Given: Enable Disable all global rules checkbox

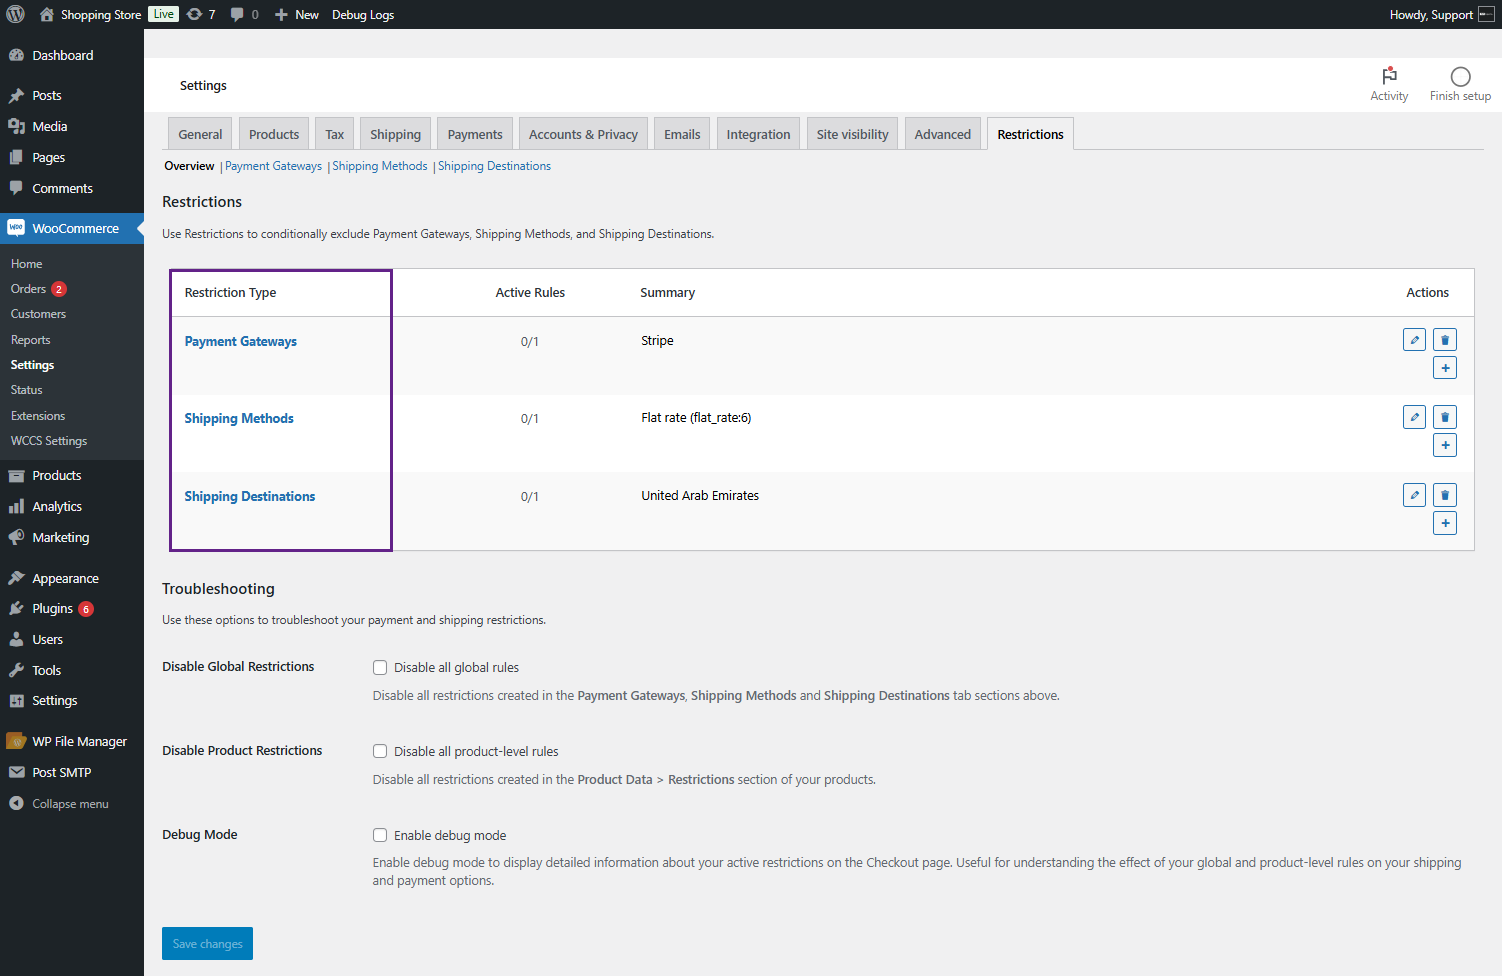Looking at the screenshot, I should point(380,667).
